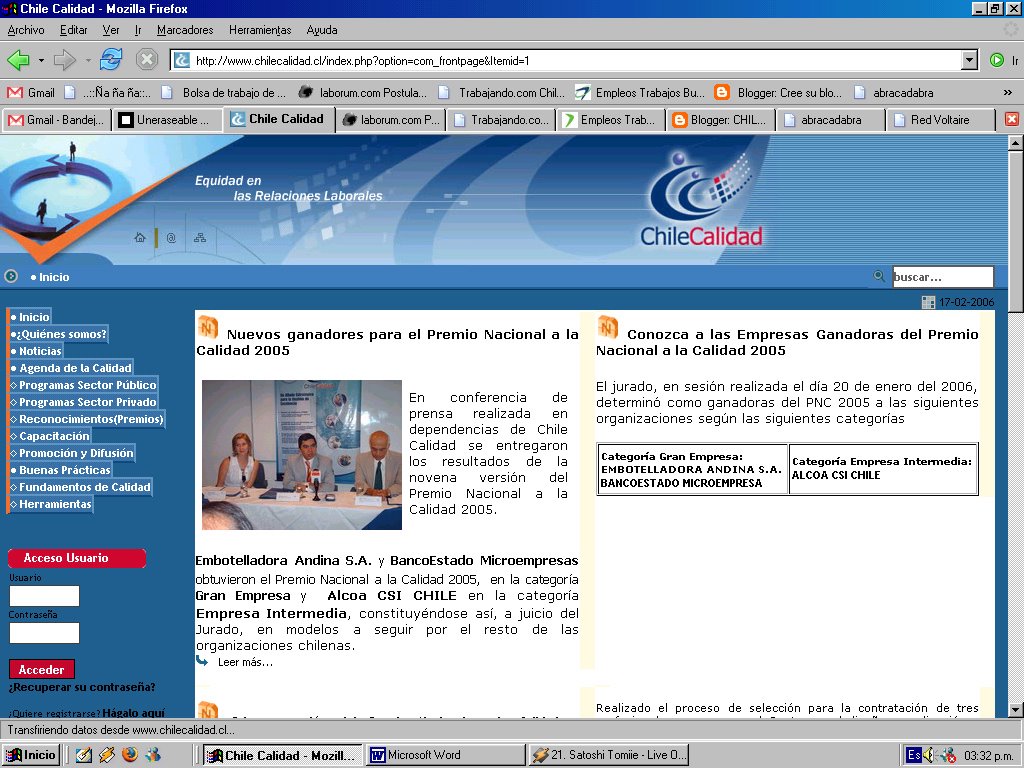This screenshot has height=768, width=1024.
Task: Click the home icon in the site header
Action: pos(140,238)
